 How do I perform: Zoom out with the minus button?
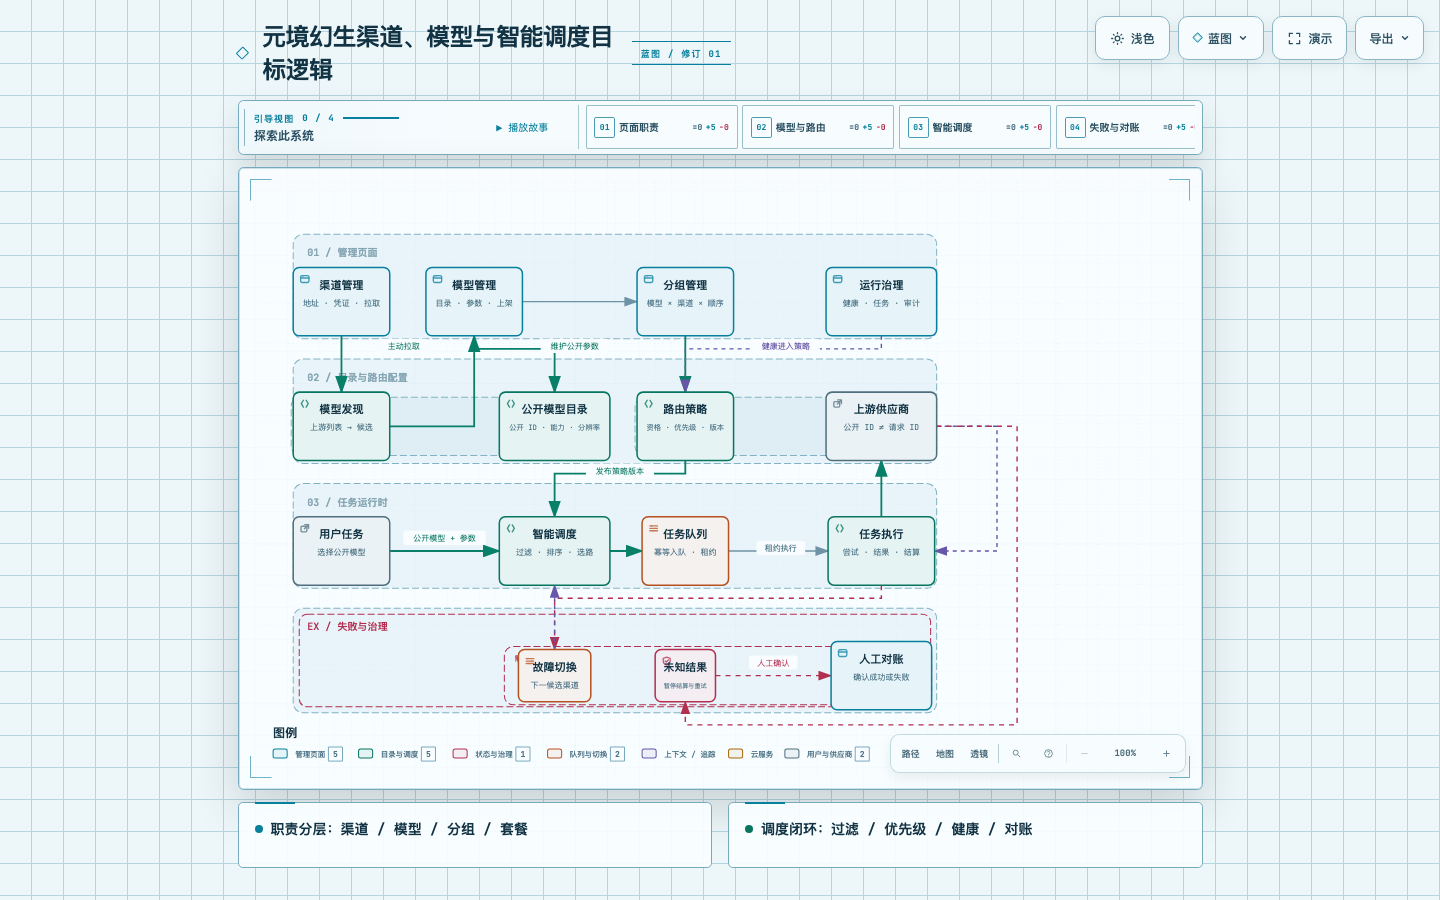click(x=1084, y=754)
